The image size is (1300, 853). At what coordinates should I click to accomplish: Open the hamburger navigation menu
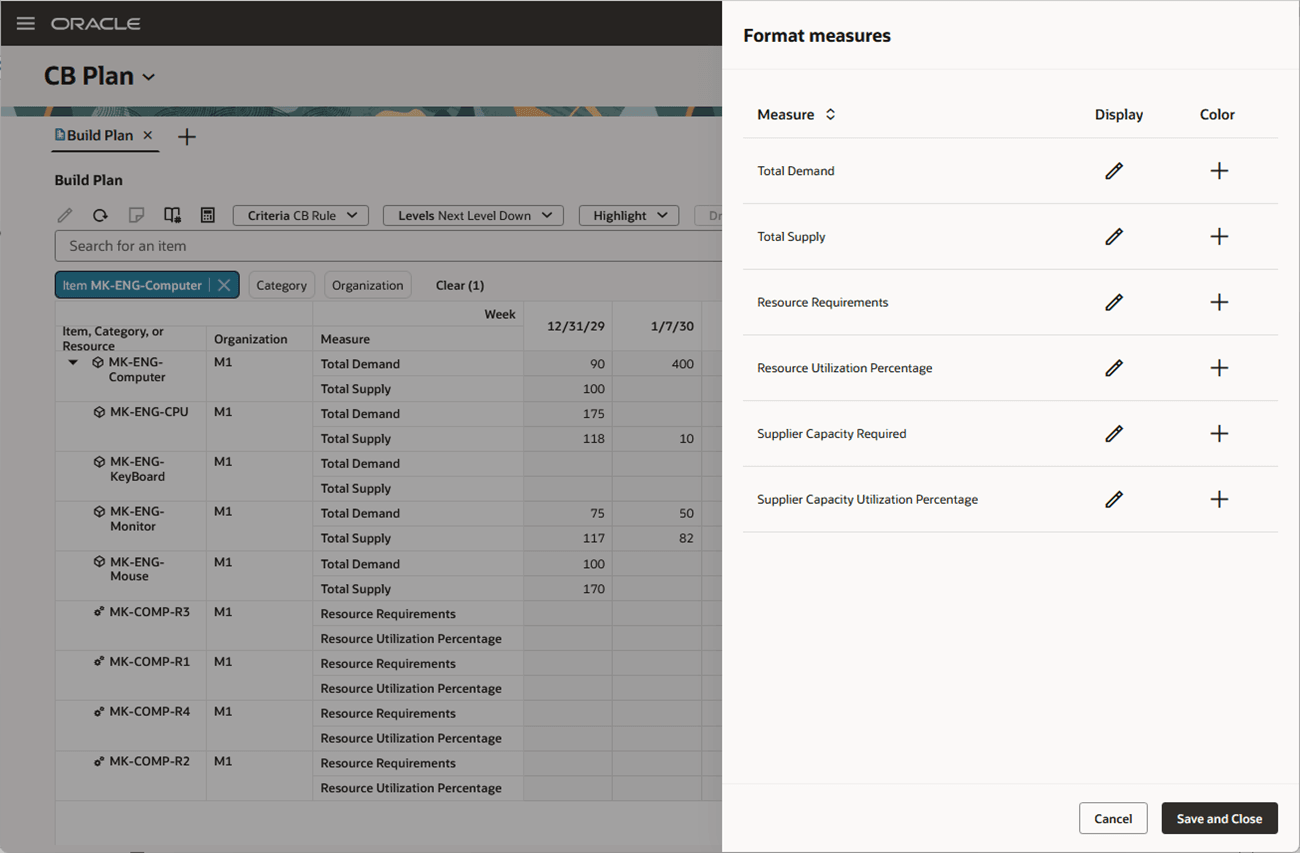coord(26,23)
